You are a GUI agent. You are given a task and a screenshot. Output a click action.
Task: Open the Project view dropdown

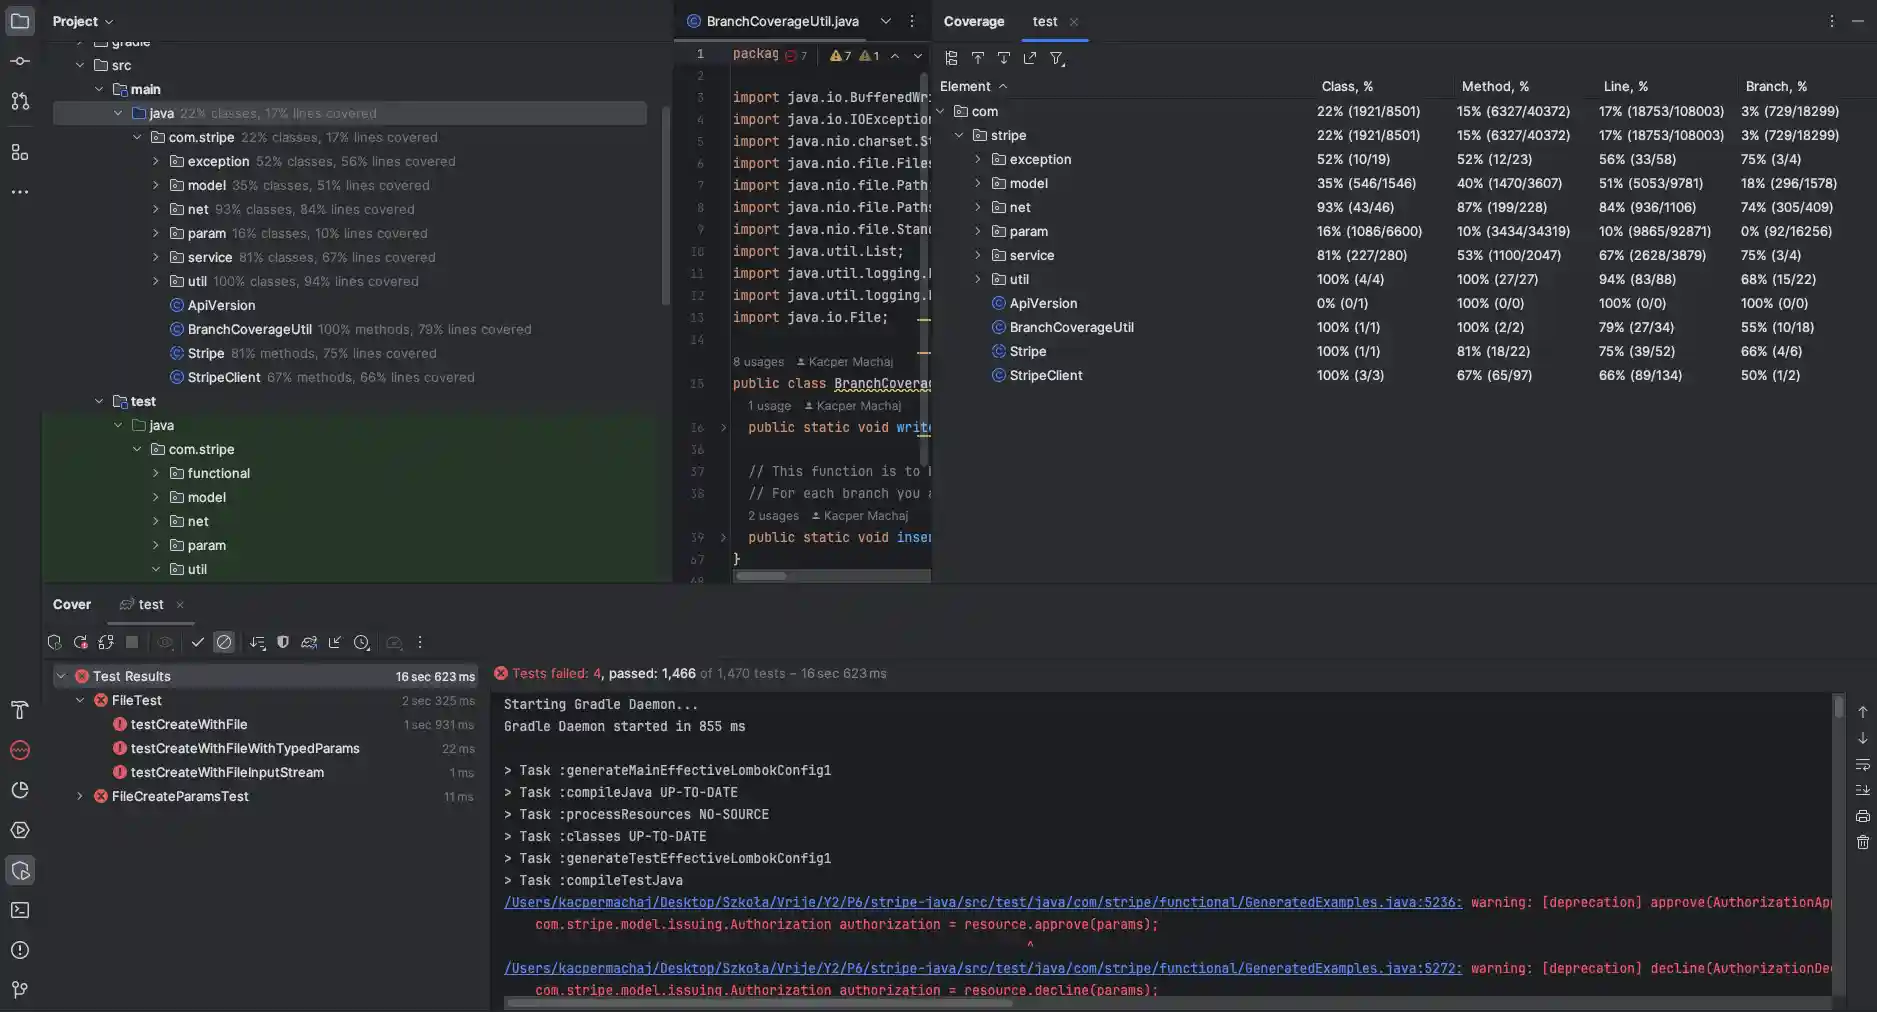tap(83, 21)
